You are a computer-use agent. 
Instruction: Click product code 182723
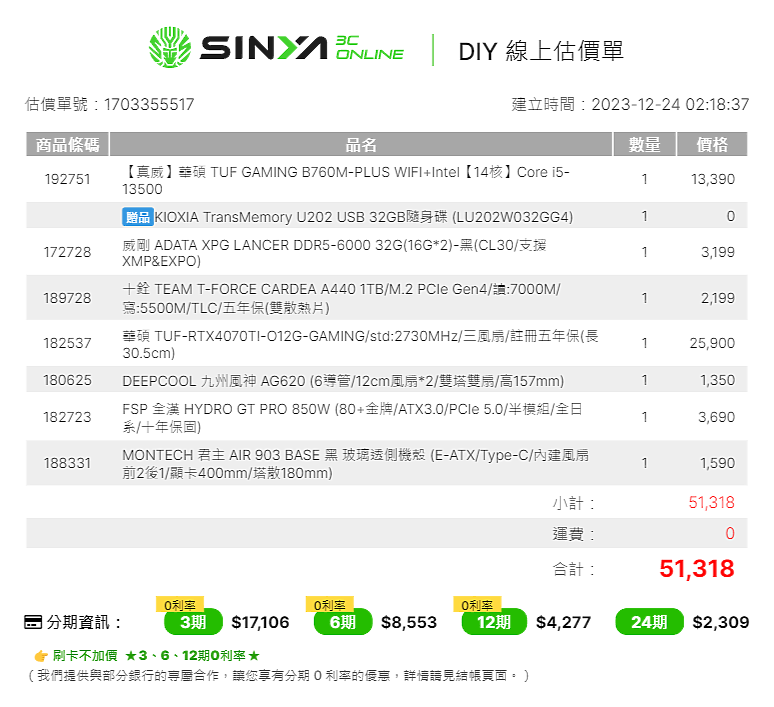point(68,417)
